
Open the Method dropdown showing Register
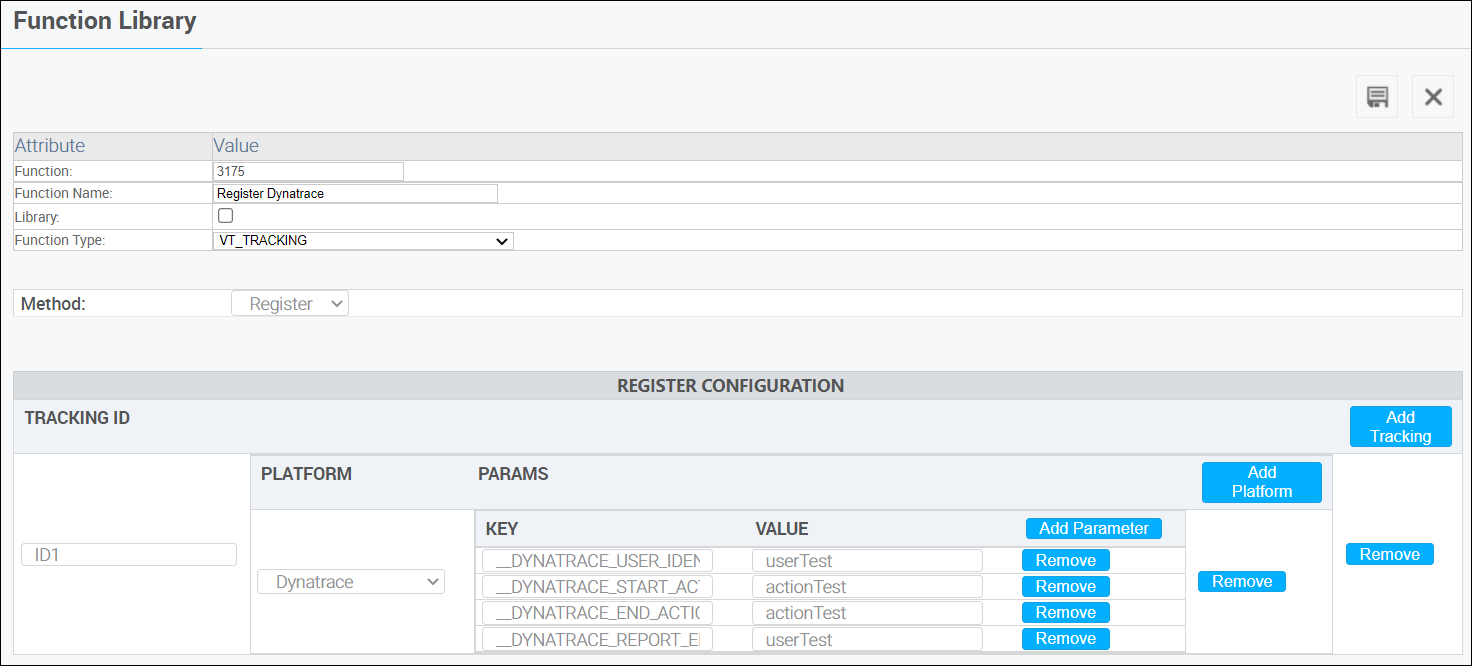click(x=289, y=302)
